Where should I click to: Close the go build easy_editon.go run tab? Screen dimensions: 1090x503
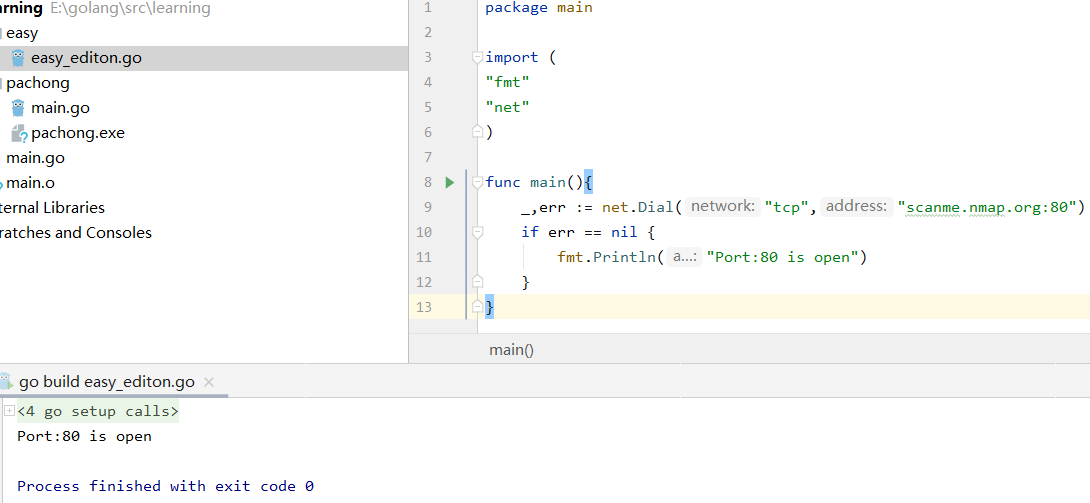[209, 382]
